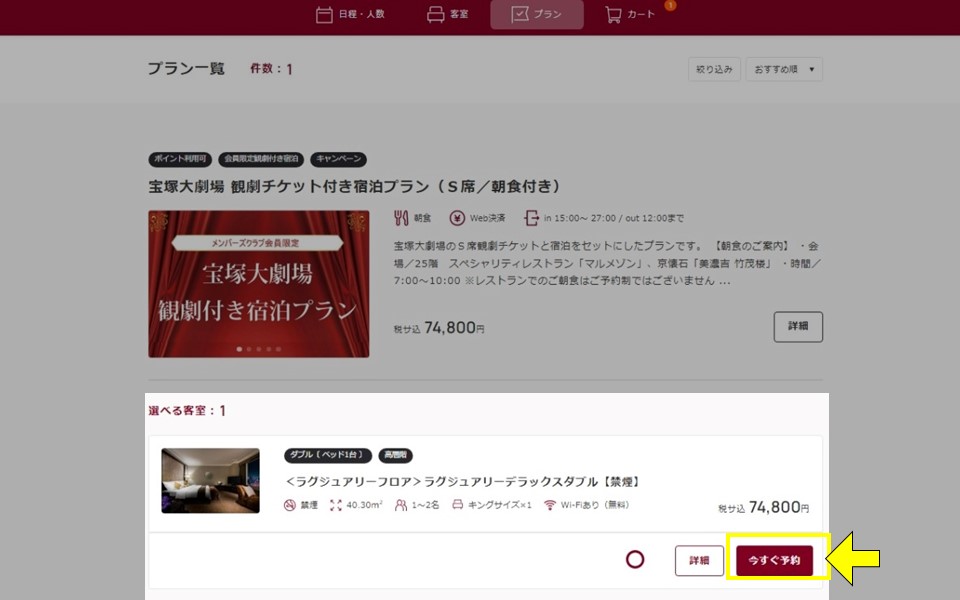The image size is (960, 600).
Task: Click the プラン一覧 page heading
Action: 186,69
